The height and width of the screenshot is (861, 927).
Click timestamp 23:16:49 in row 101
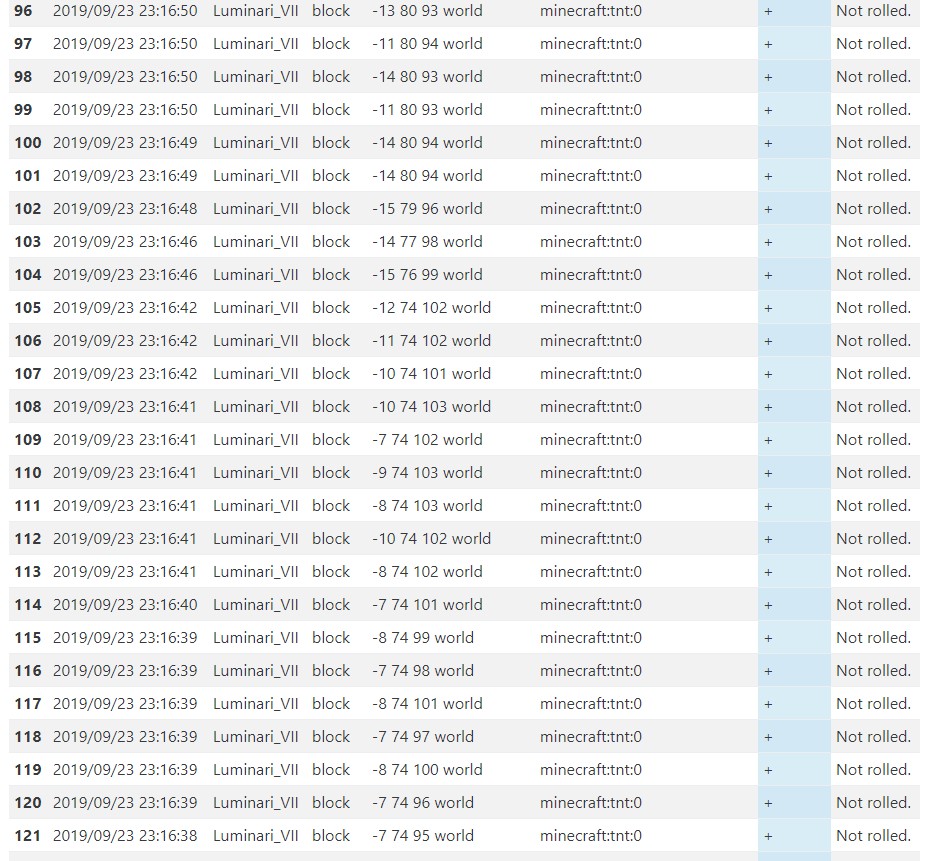pos(125,176)
